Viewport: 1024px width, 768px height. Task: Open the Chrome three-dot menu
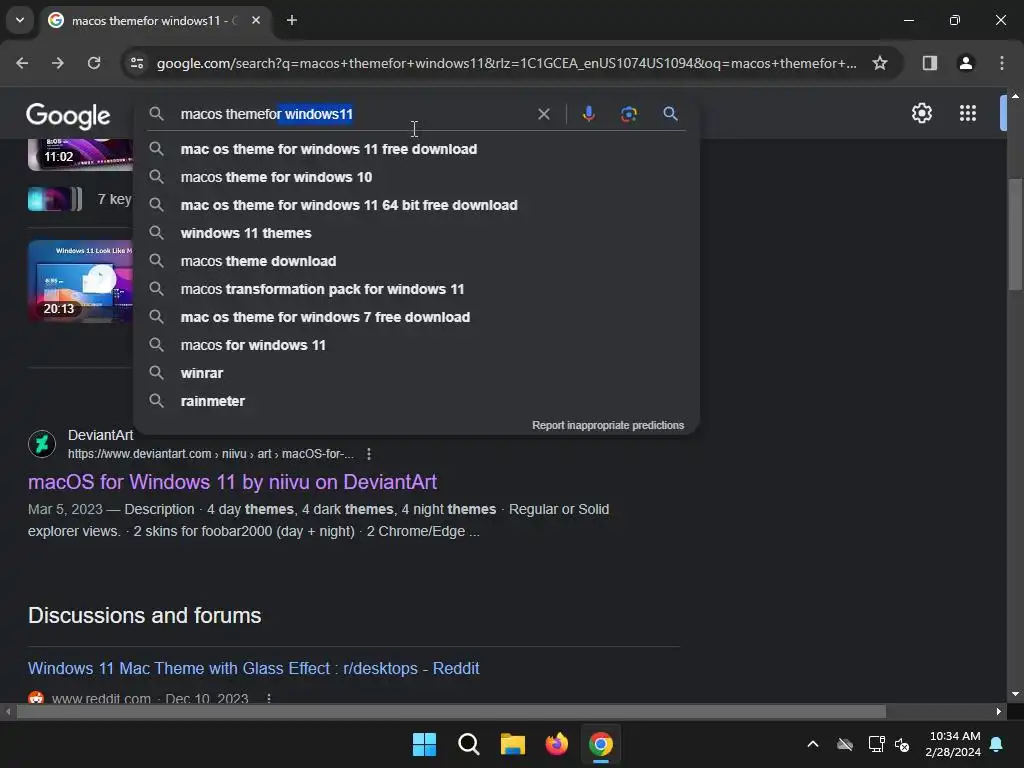point(1001,63)
